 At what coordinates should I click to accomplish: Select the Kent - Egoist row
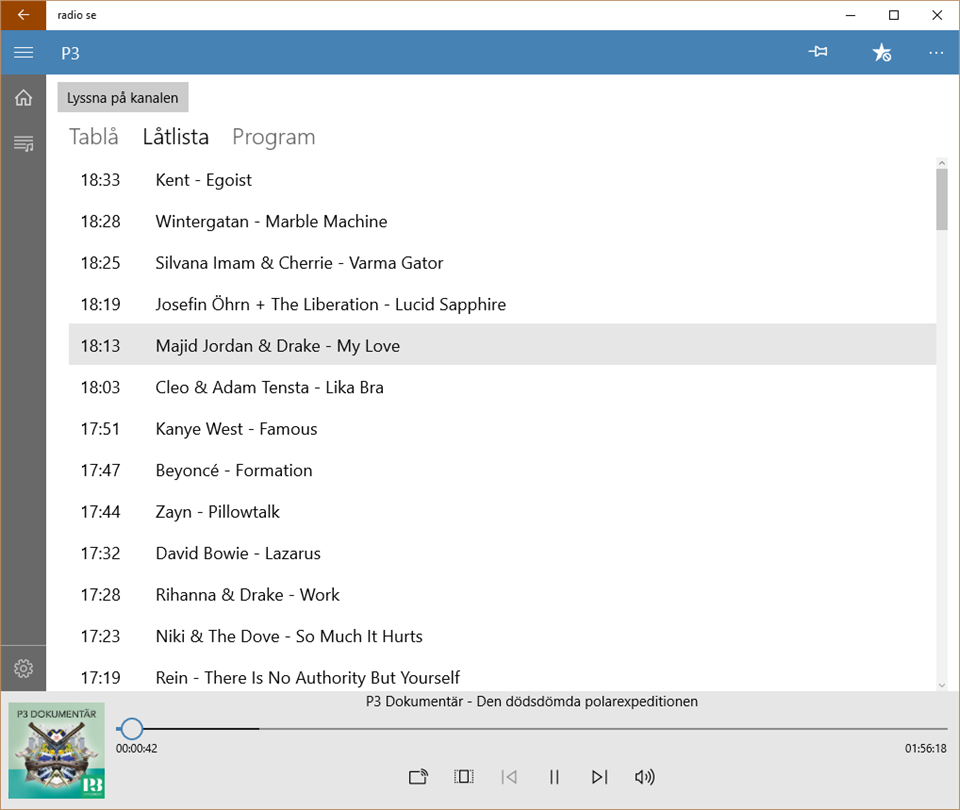pyautogui.click(x=502, y=180)
